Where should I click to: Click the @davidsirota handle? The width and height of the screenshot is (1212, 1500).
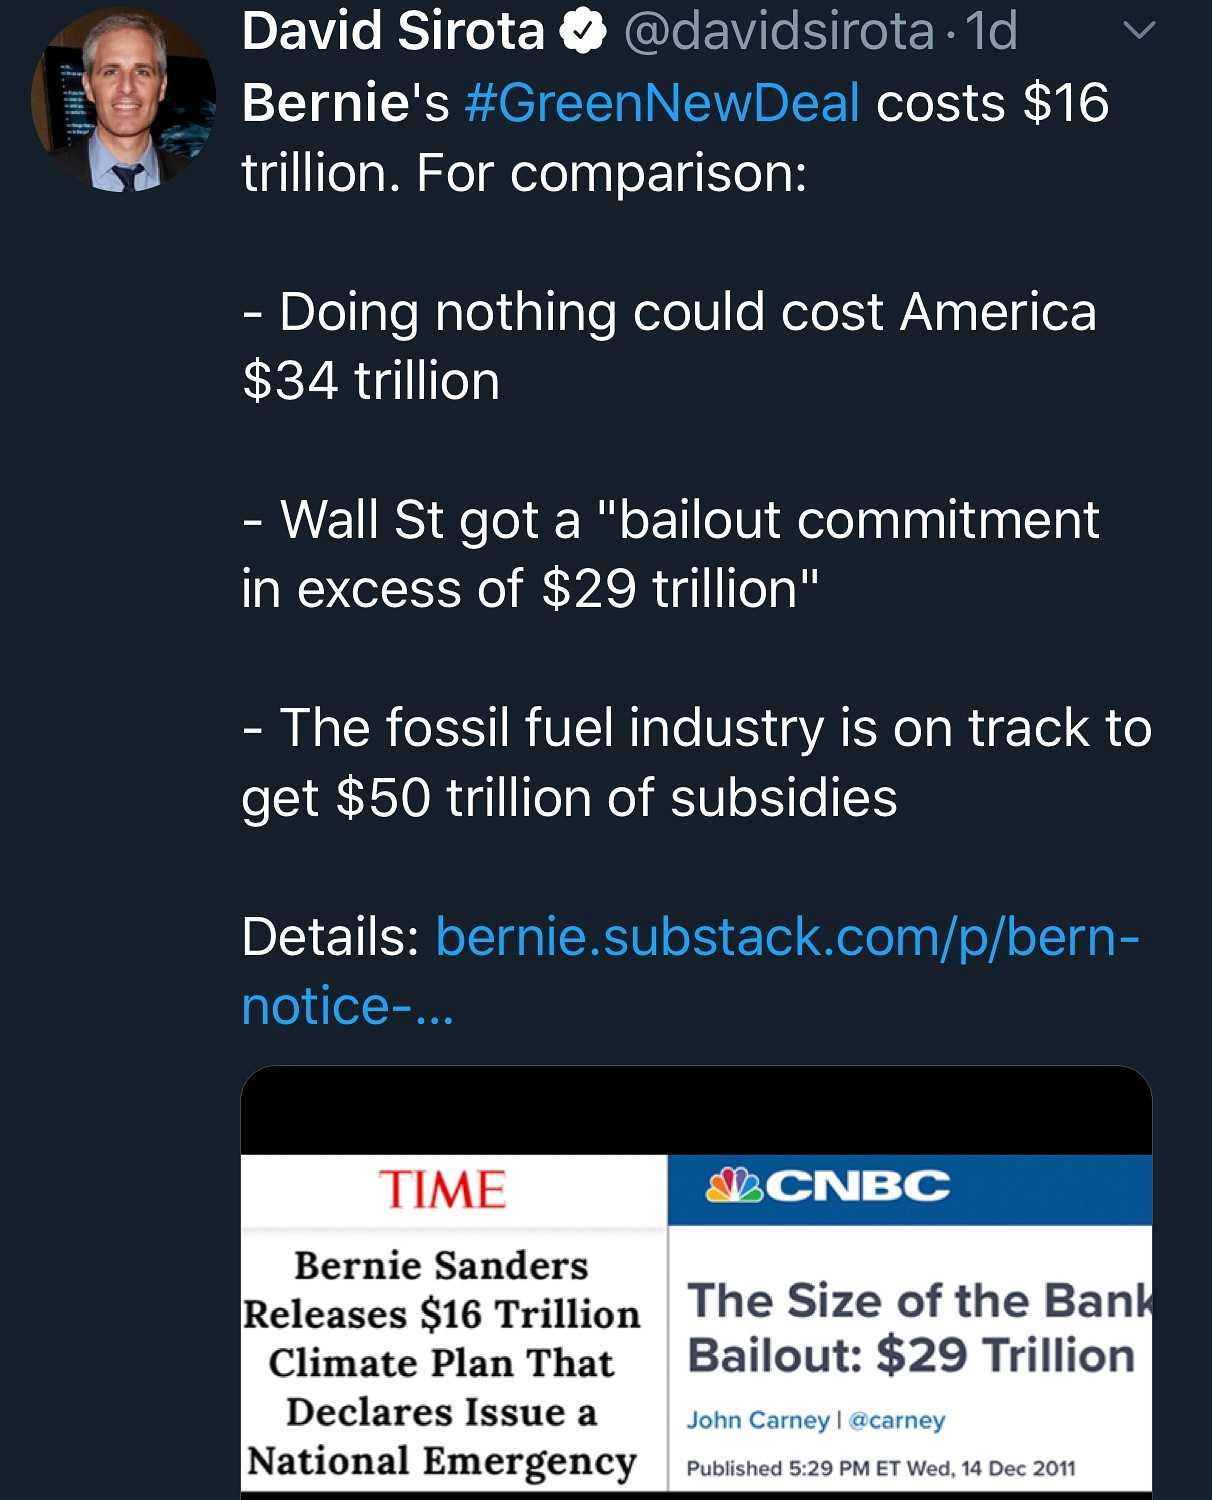point(779,31)
